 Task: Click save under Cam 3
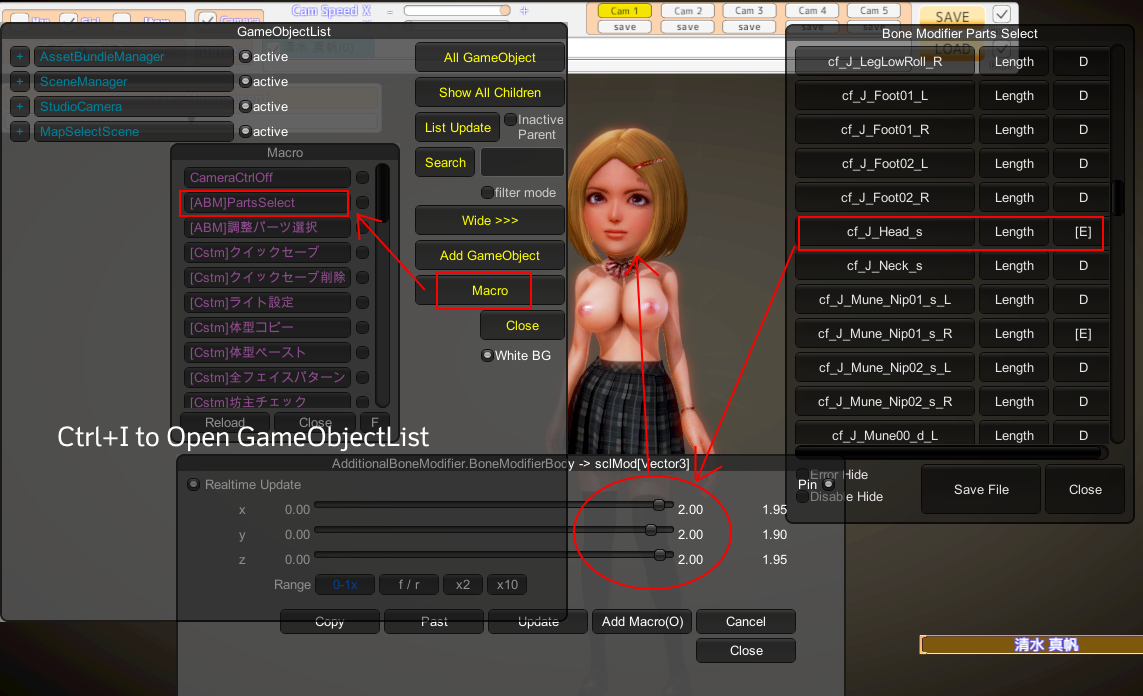click(749, 27)
